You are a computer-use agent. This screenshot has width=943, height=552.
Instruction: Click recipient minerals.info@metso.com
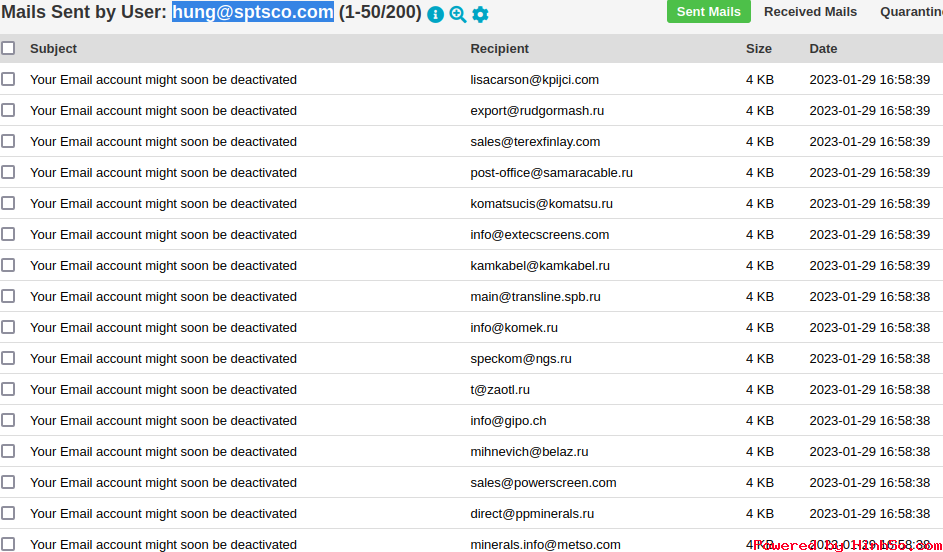coord(545,544)
